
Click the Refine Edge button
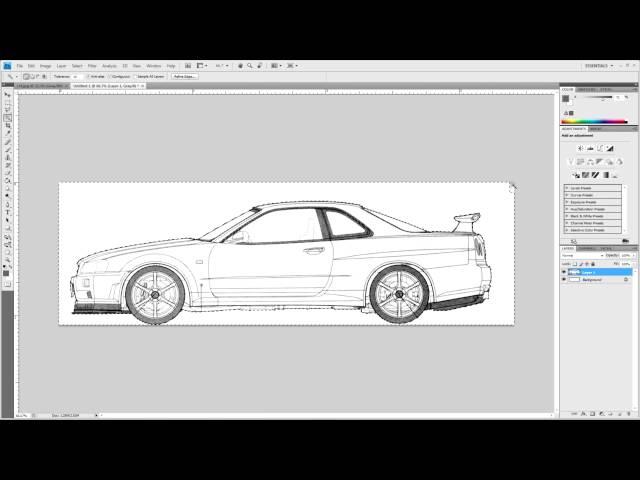(x=184, y=75)
